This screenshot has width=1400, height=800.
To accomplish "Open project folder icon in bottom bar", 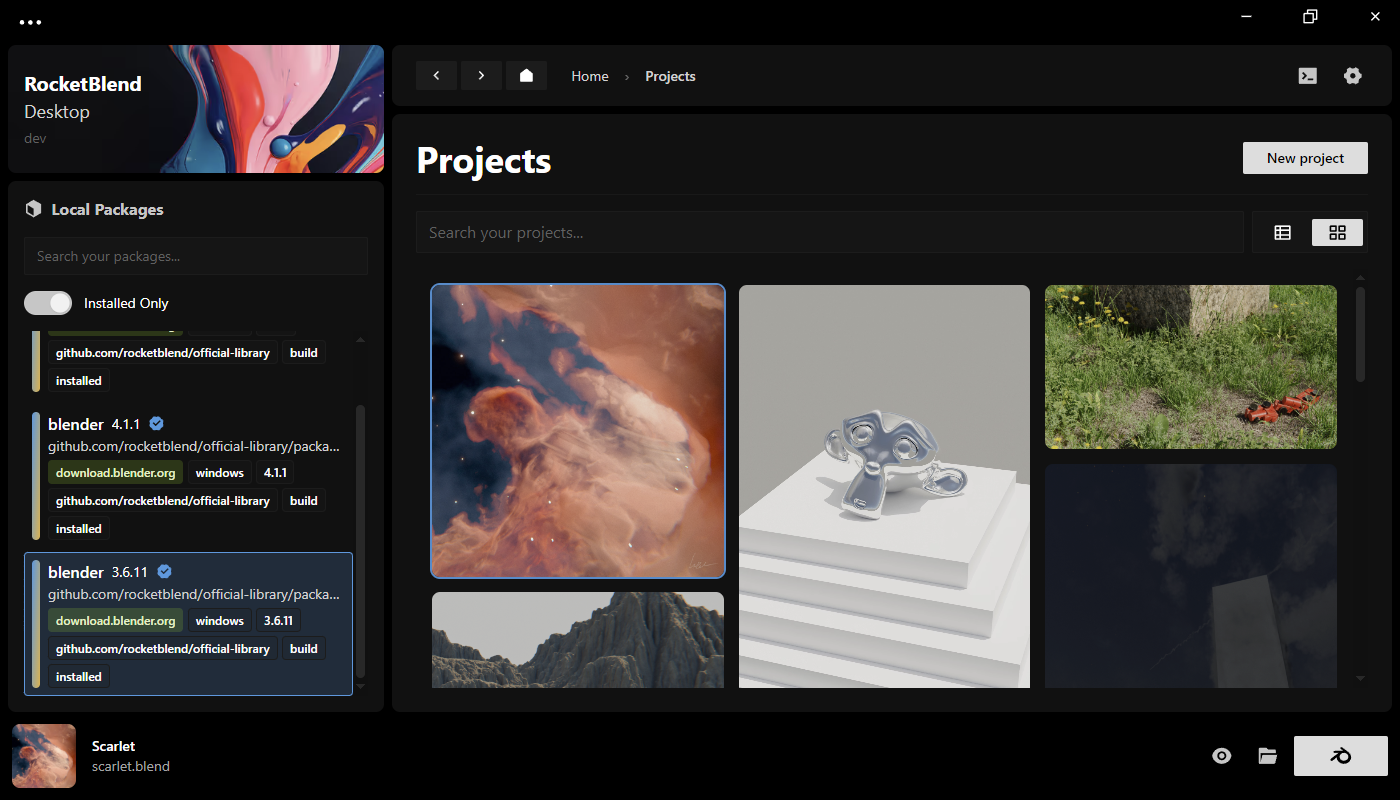I will pos(1268,756).
